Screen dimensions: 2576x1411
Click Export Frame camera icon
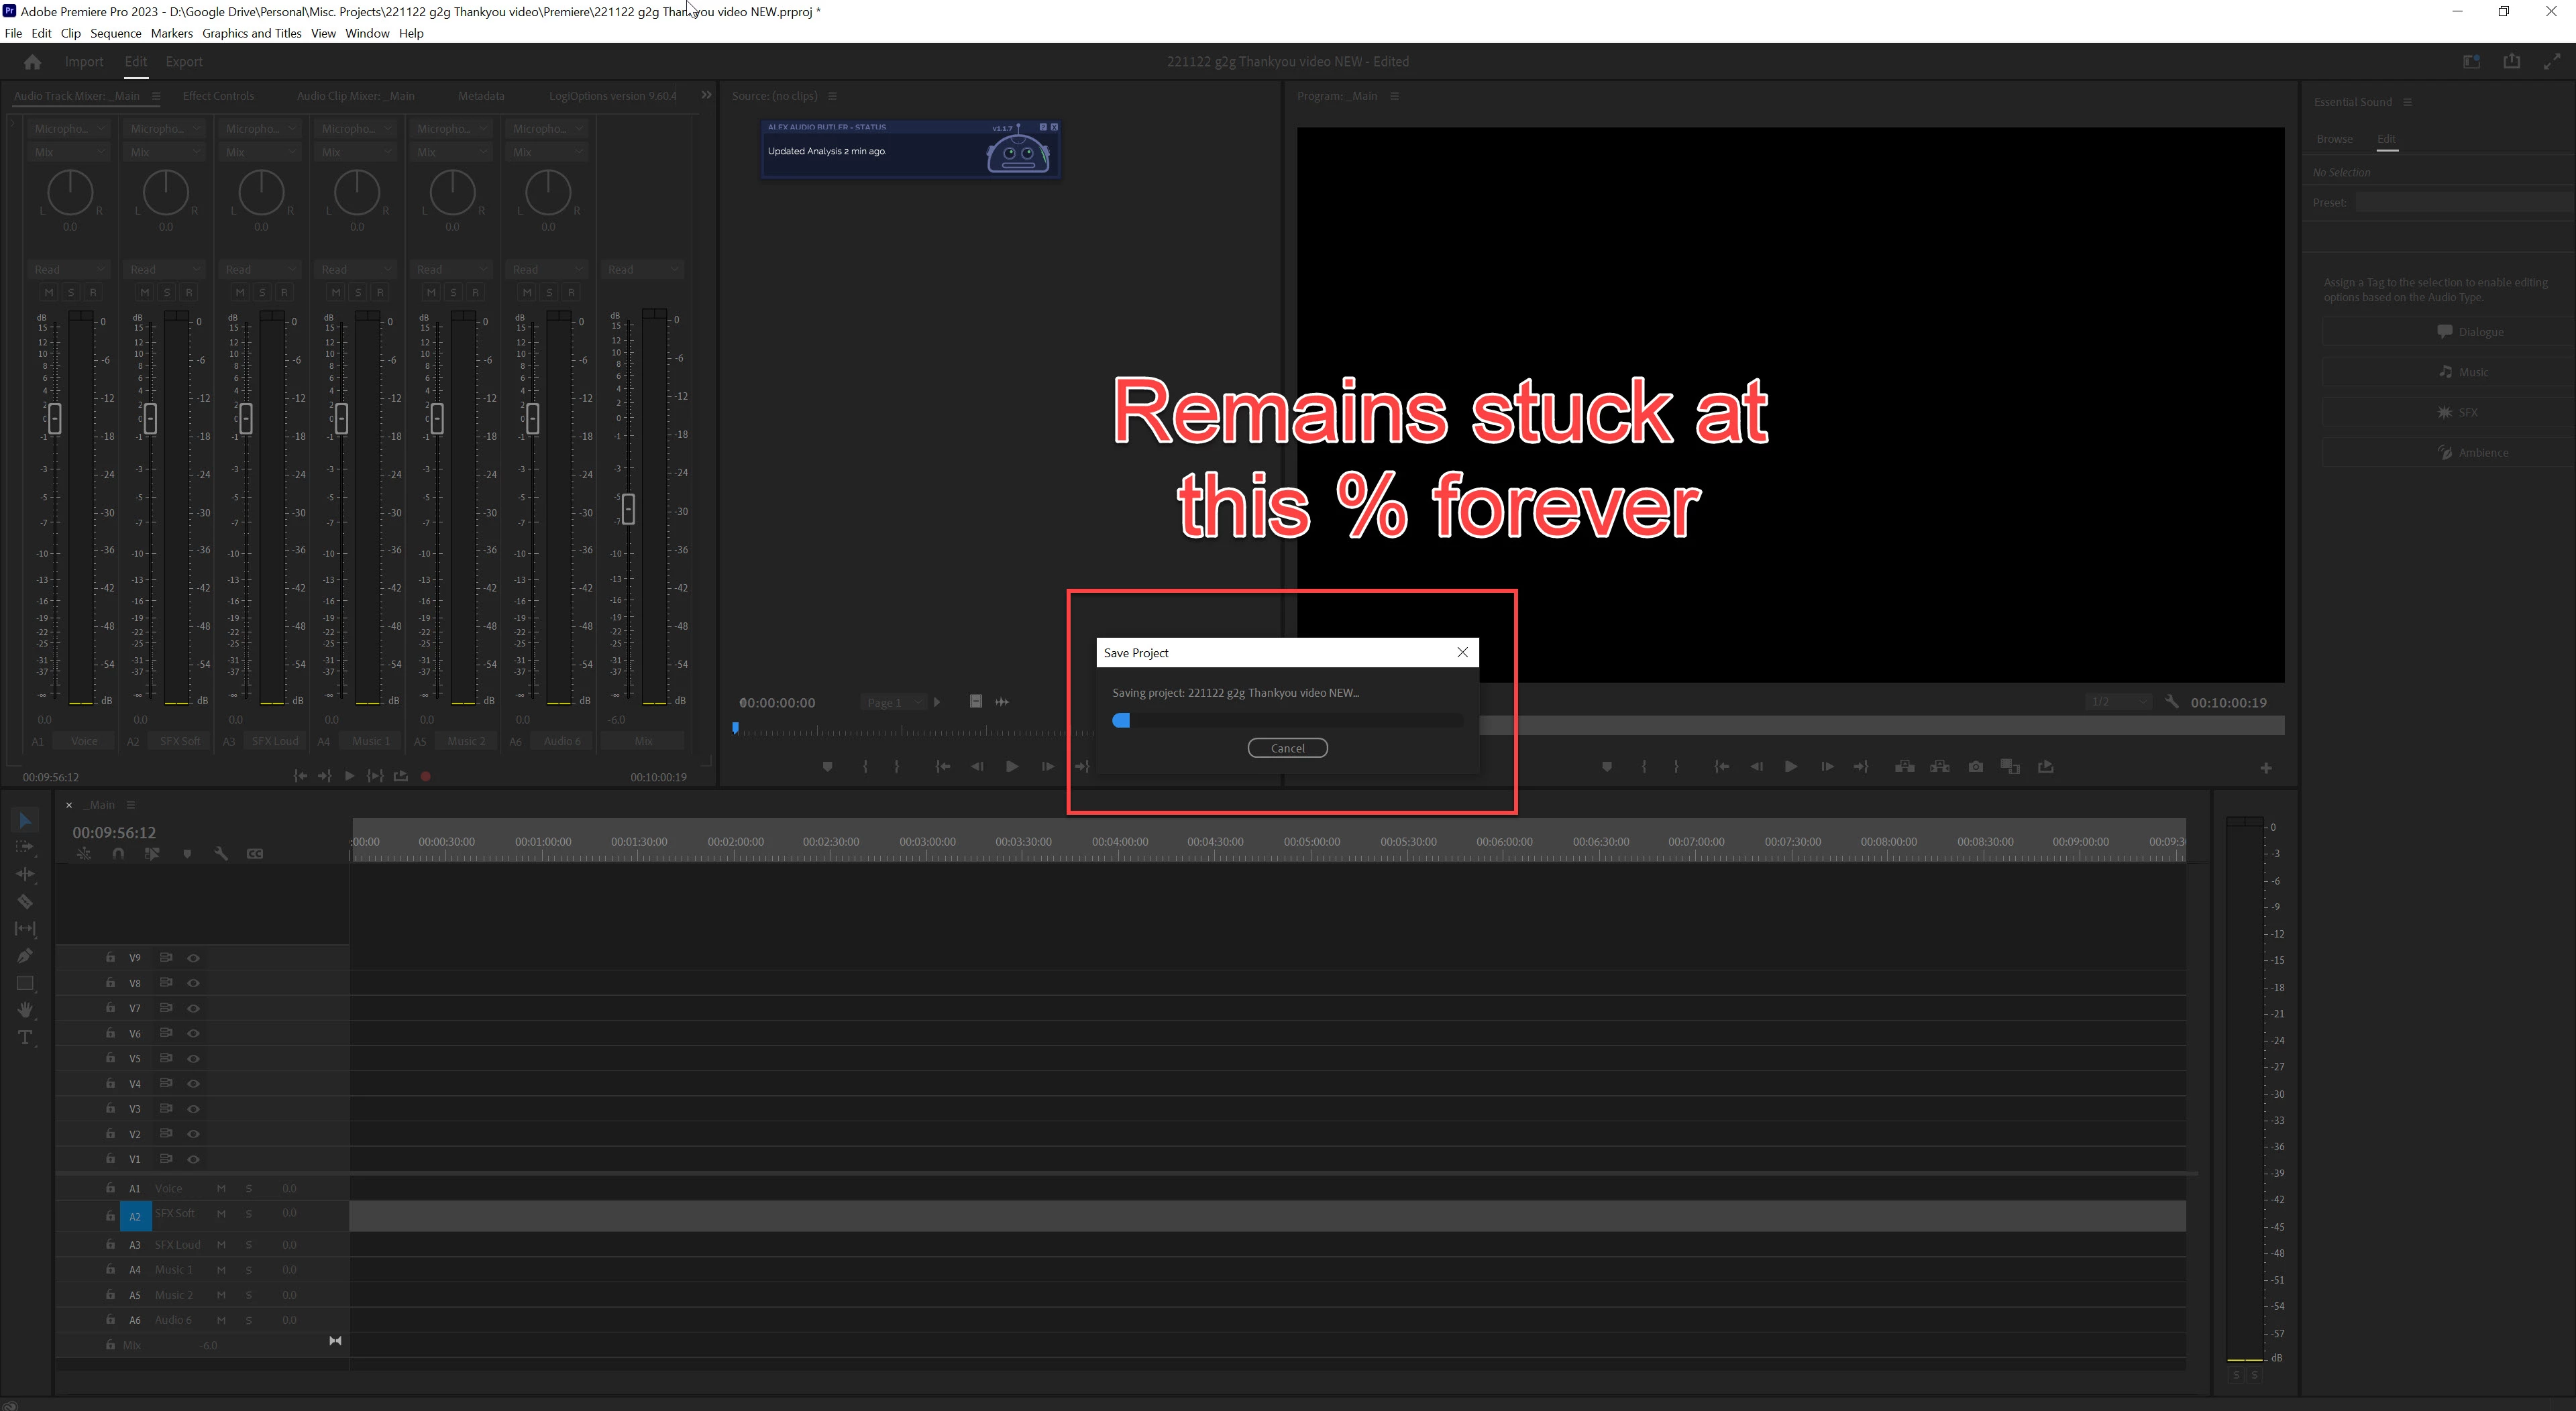pos(1975,767)
